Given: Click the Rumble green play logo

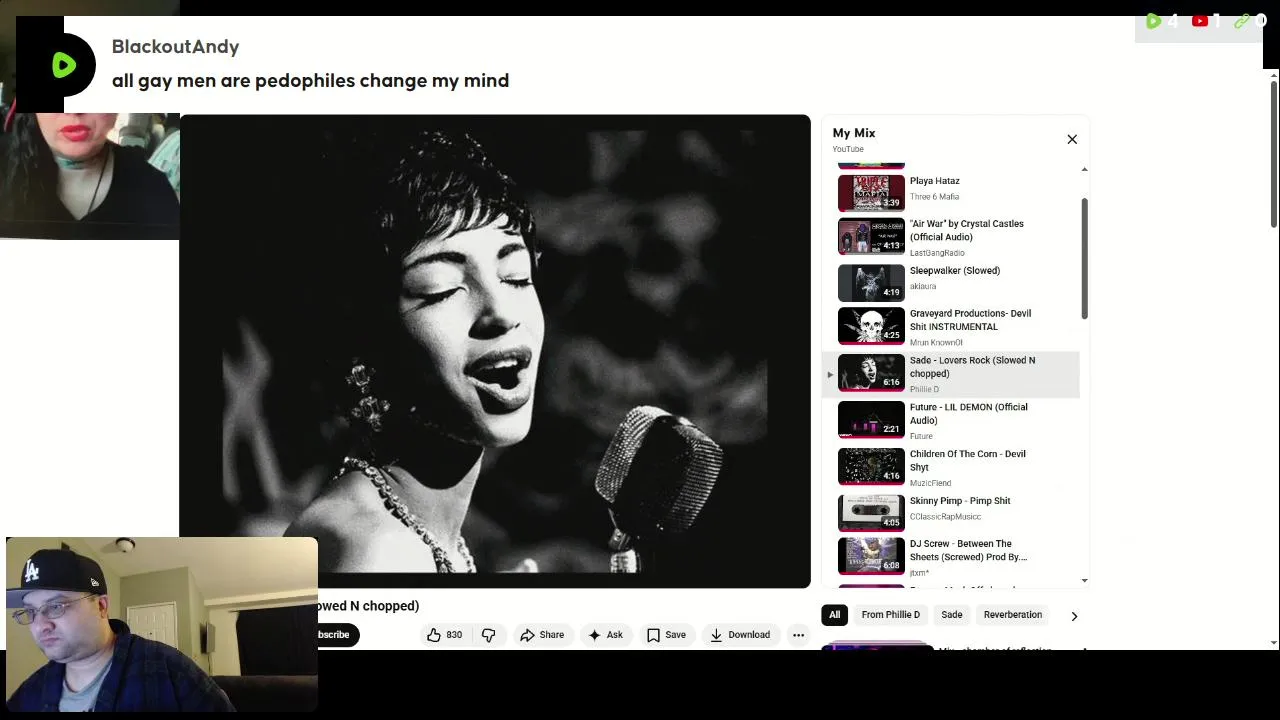Looking at the screenshot, I should tap(64, 65).
